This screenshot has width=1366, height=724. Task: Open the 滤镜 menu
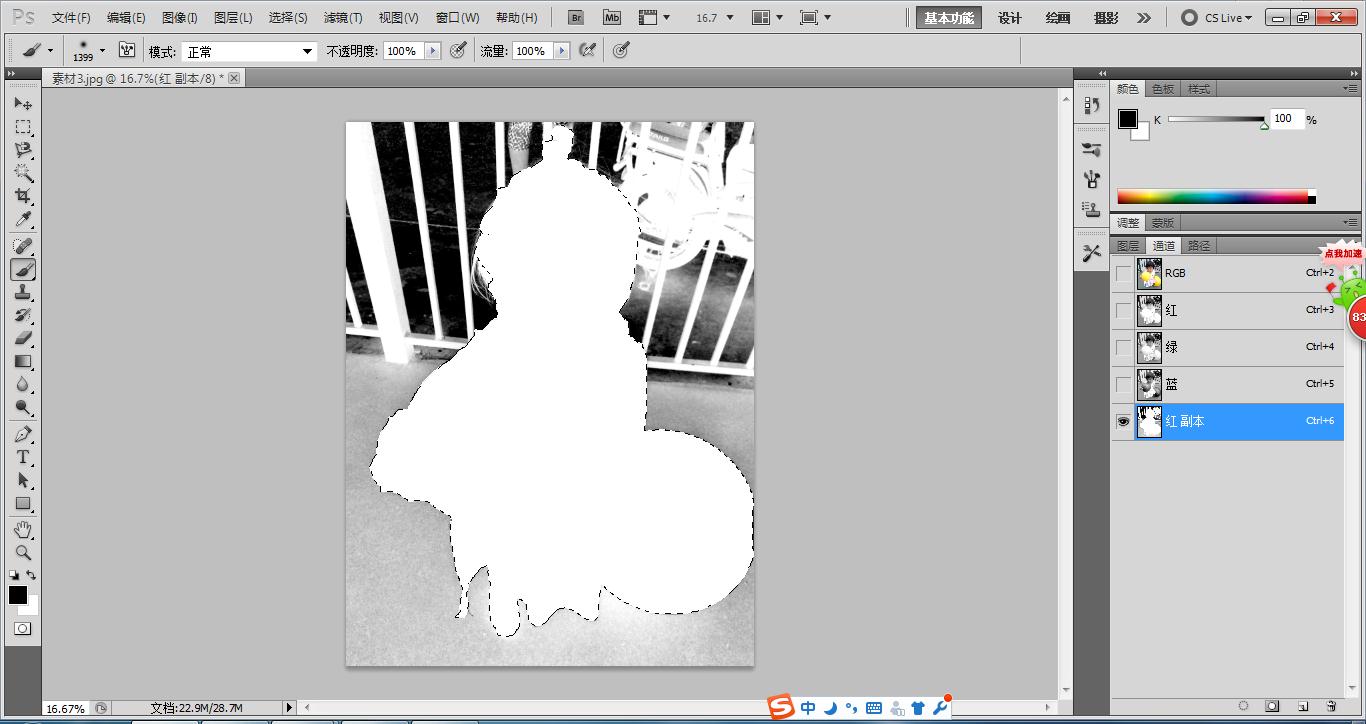(342, 17)
